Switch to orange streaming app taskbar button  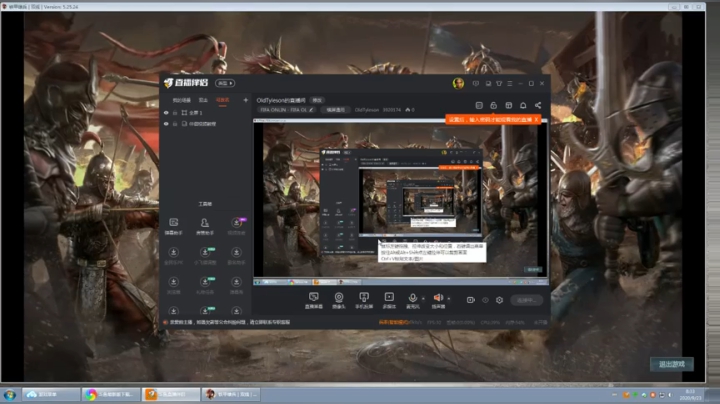[171, 394]
